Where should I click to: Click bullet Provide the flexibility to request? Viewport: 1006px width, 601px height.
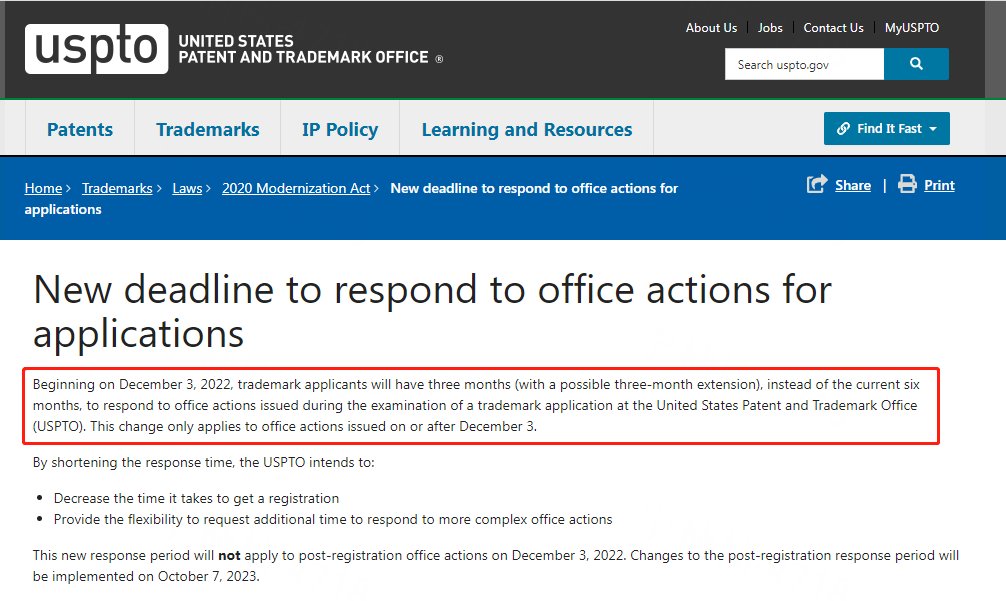[333, 520]
